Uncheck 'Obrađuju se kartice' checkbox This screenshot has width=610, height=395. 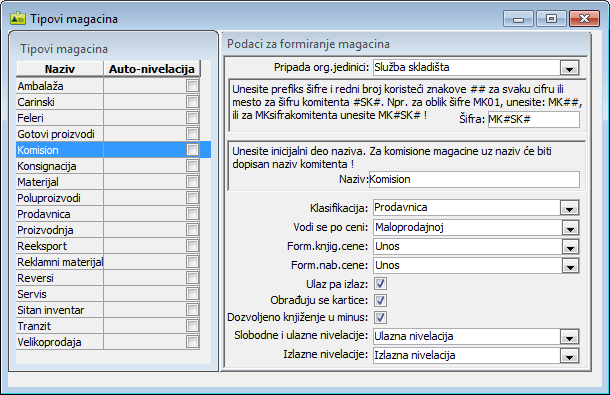pyautogui.click(x=380, y=300)
